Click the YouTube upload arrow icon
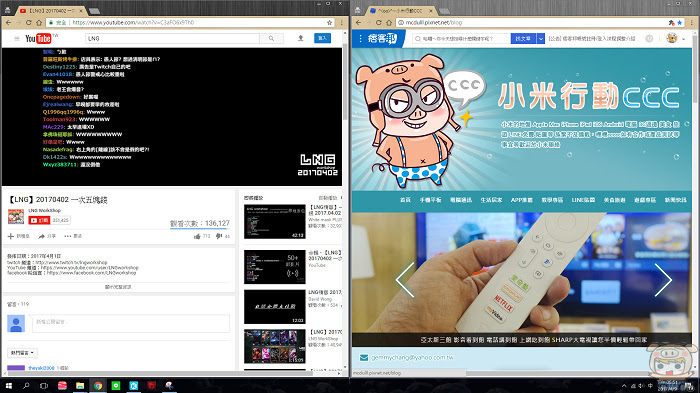 300,38
